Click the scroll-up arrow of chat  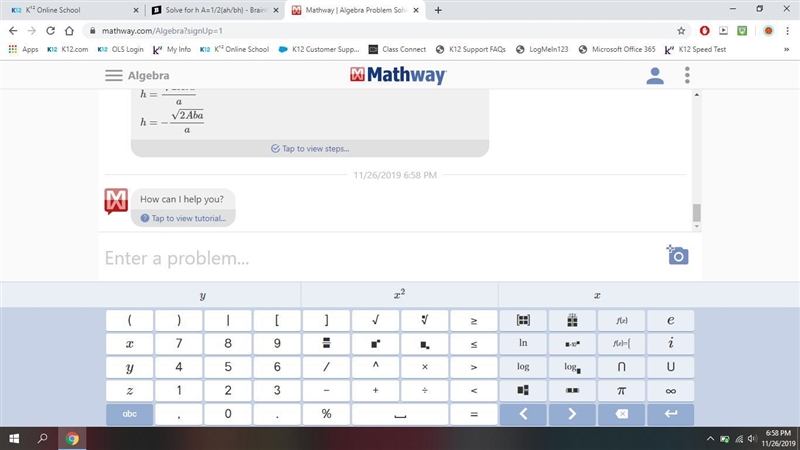pos(696,95)
